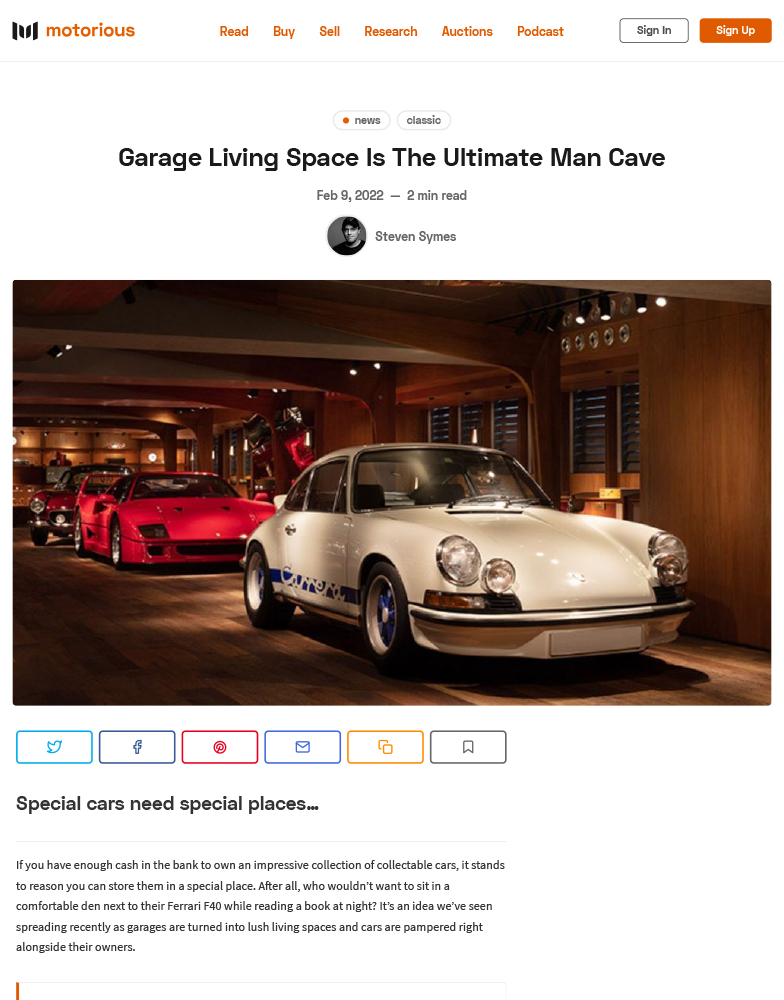Navigate to Research
This screenshot has width=784, height=1000.
click(x=390, y=31)
